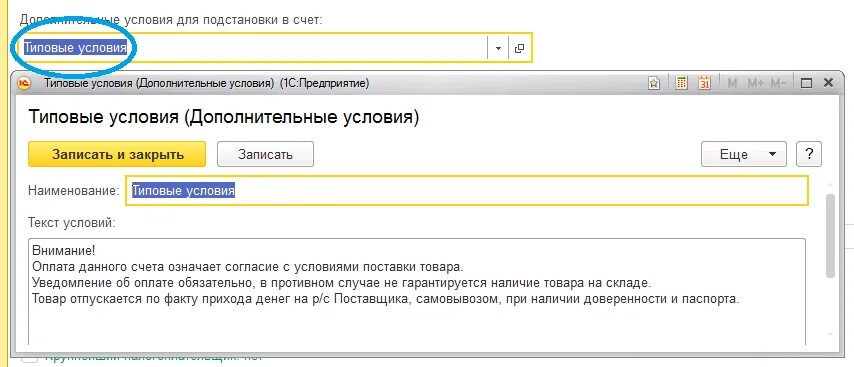The height and width of the screenshot is (367, 854).
Task: Click inside the Текст условий text area
Action: (x=416, y=292)
